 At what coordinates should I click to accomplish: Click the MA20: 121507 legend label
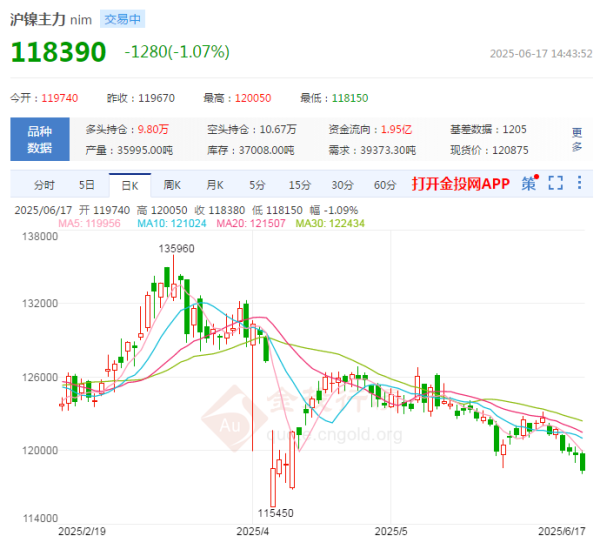(x=251, y=223)
